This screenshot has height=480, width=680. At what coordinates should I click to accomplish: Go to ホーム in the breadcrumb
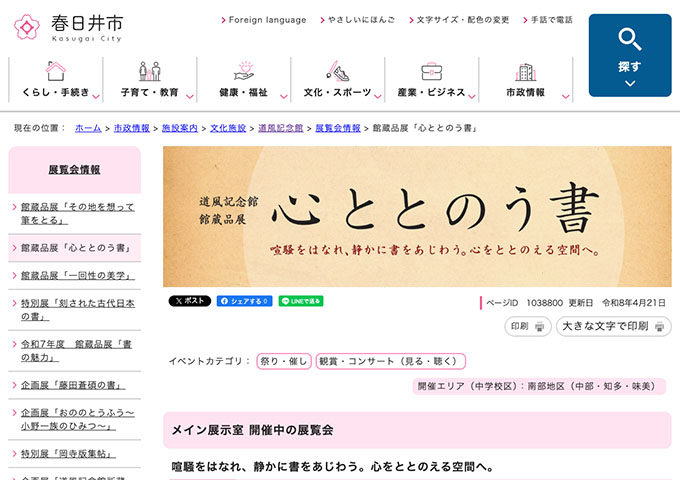[x=88, y=128]
